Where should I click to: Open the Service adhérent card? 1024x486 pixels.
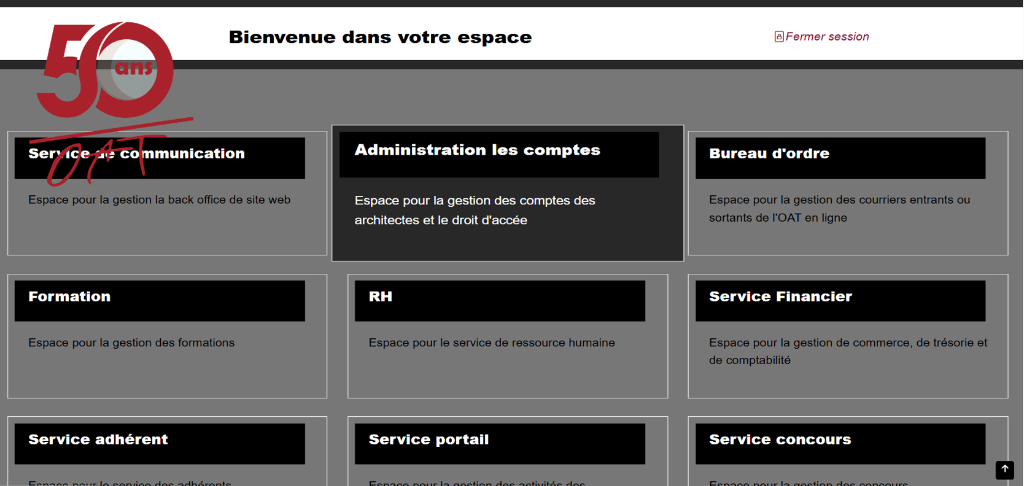click(x=98, y=440)
